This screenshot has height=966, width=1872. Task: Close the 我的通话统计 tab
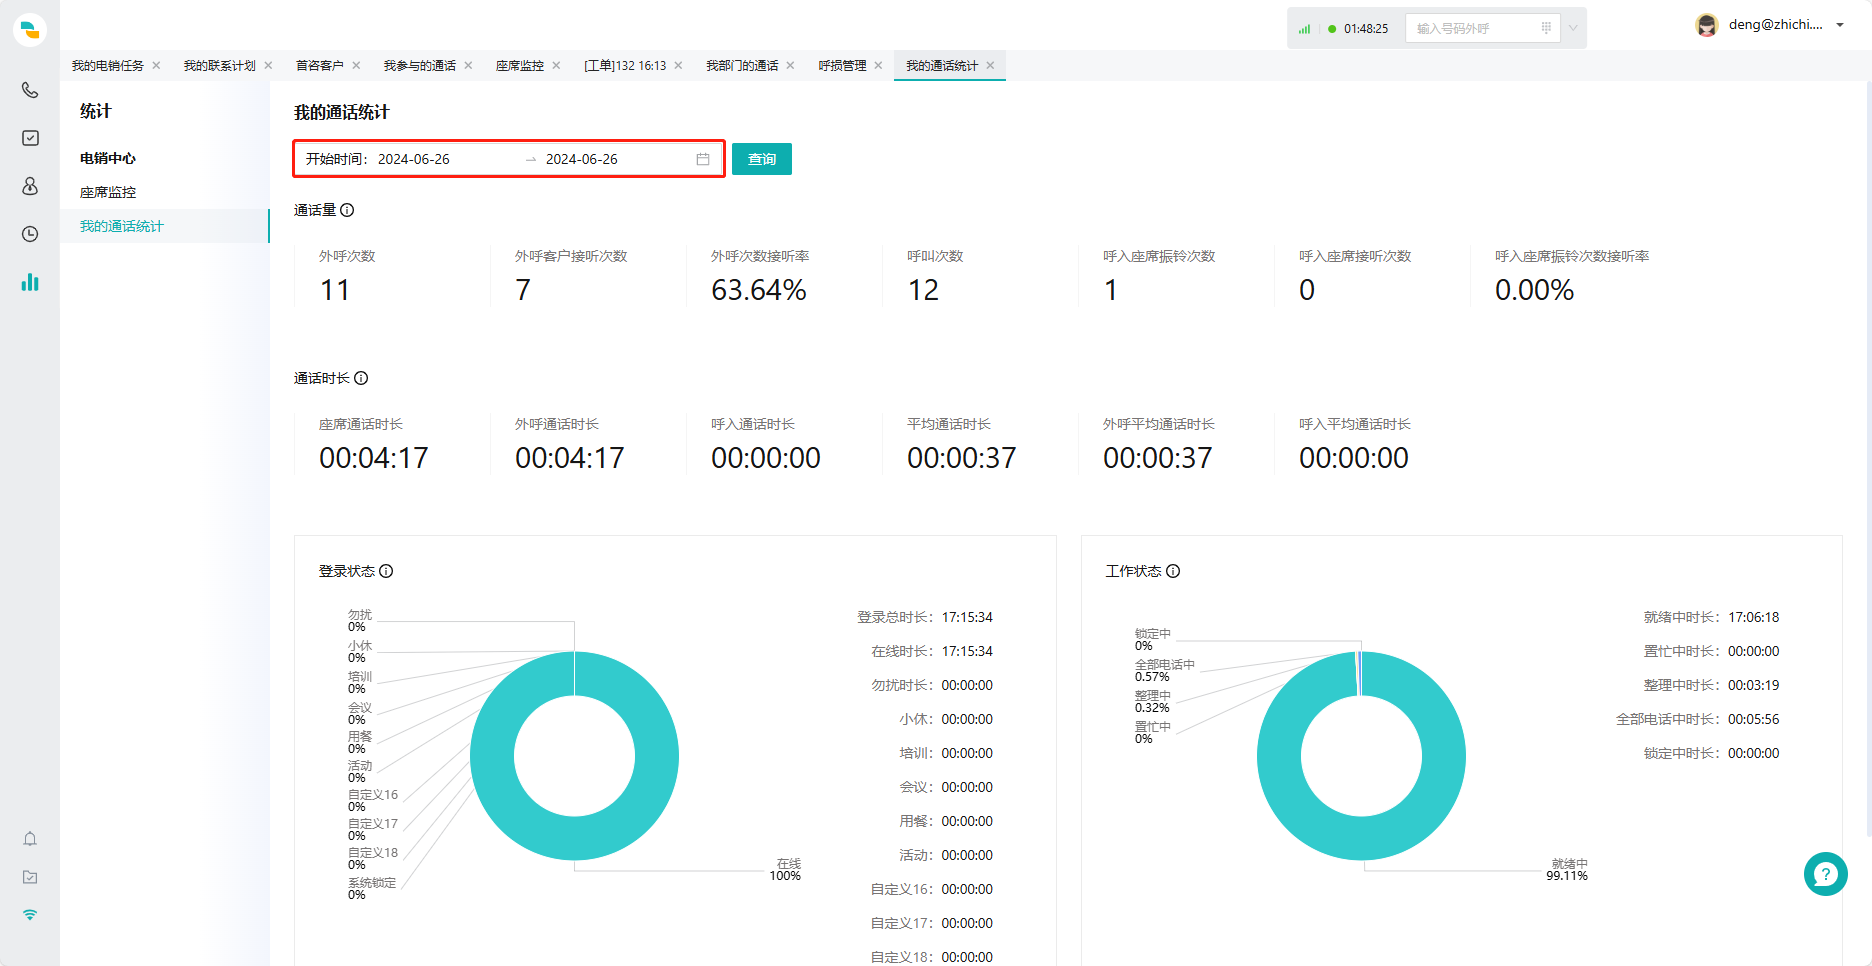point(990,65)
